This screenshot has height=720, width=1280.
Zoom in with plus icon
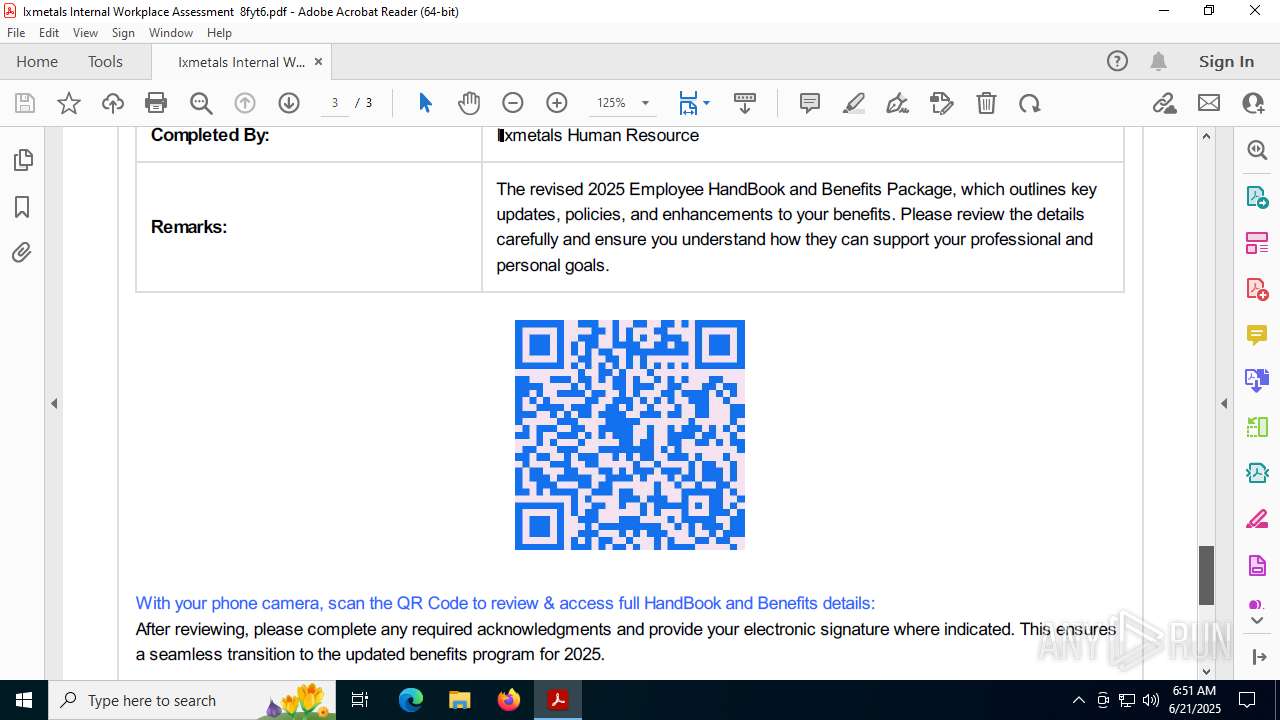(557, 103)
